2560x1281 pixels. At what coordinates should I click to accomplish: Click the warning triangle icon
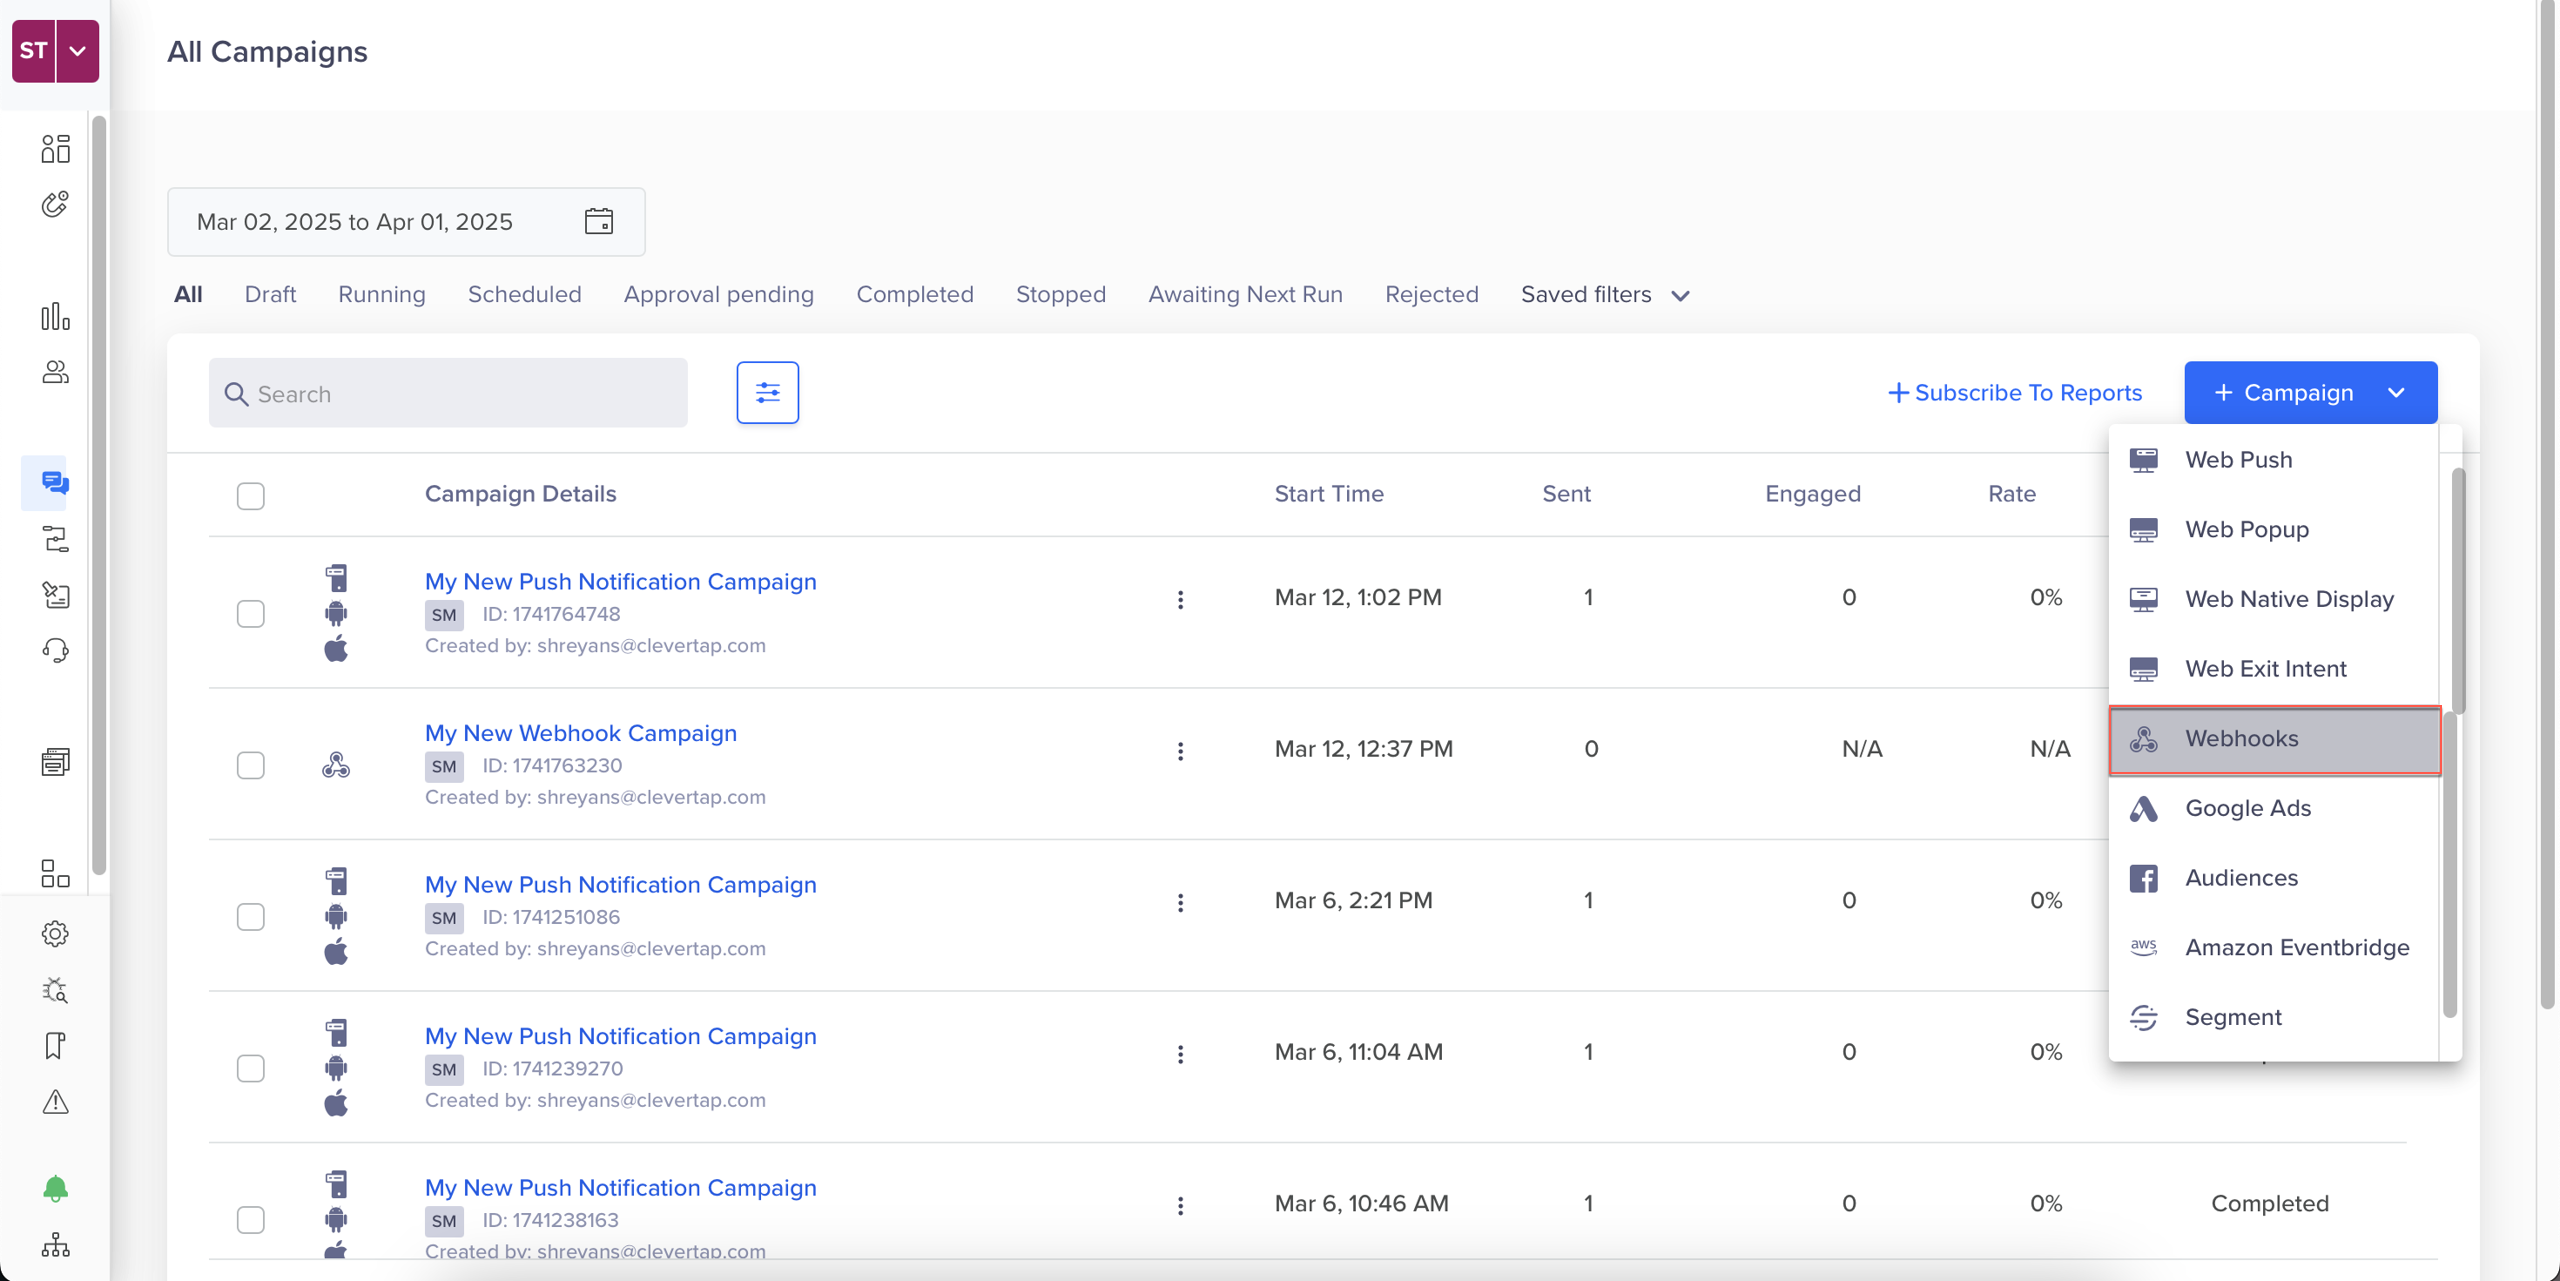coord(55,1102)
